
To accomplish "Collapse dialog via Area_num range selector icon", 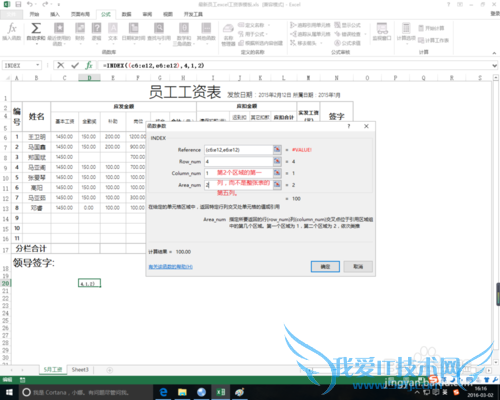I will click(x=277, y=185).
